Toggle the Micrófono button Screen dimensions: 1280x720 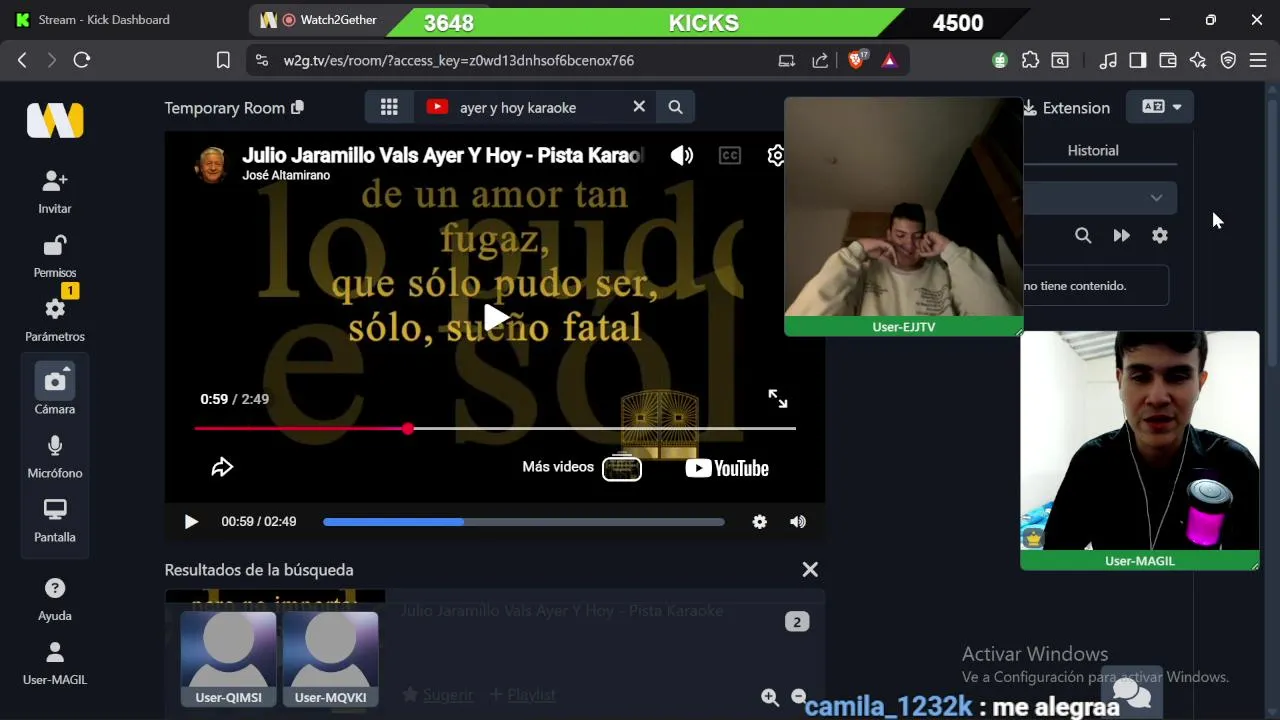pos(55,457)
